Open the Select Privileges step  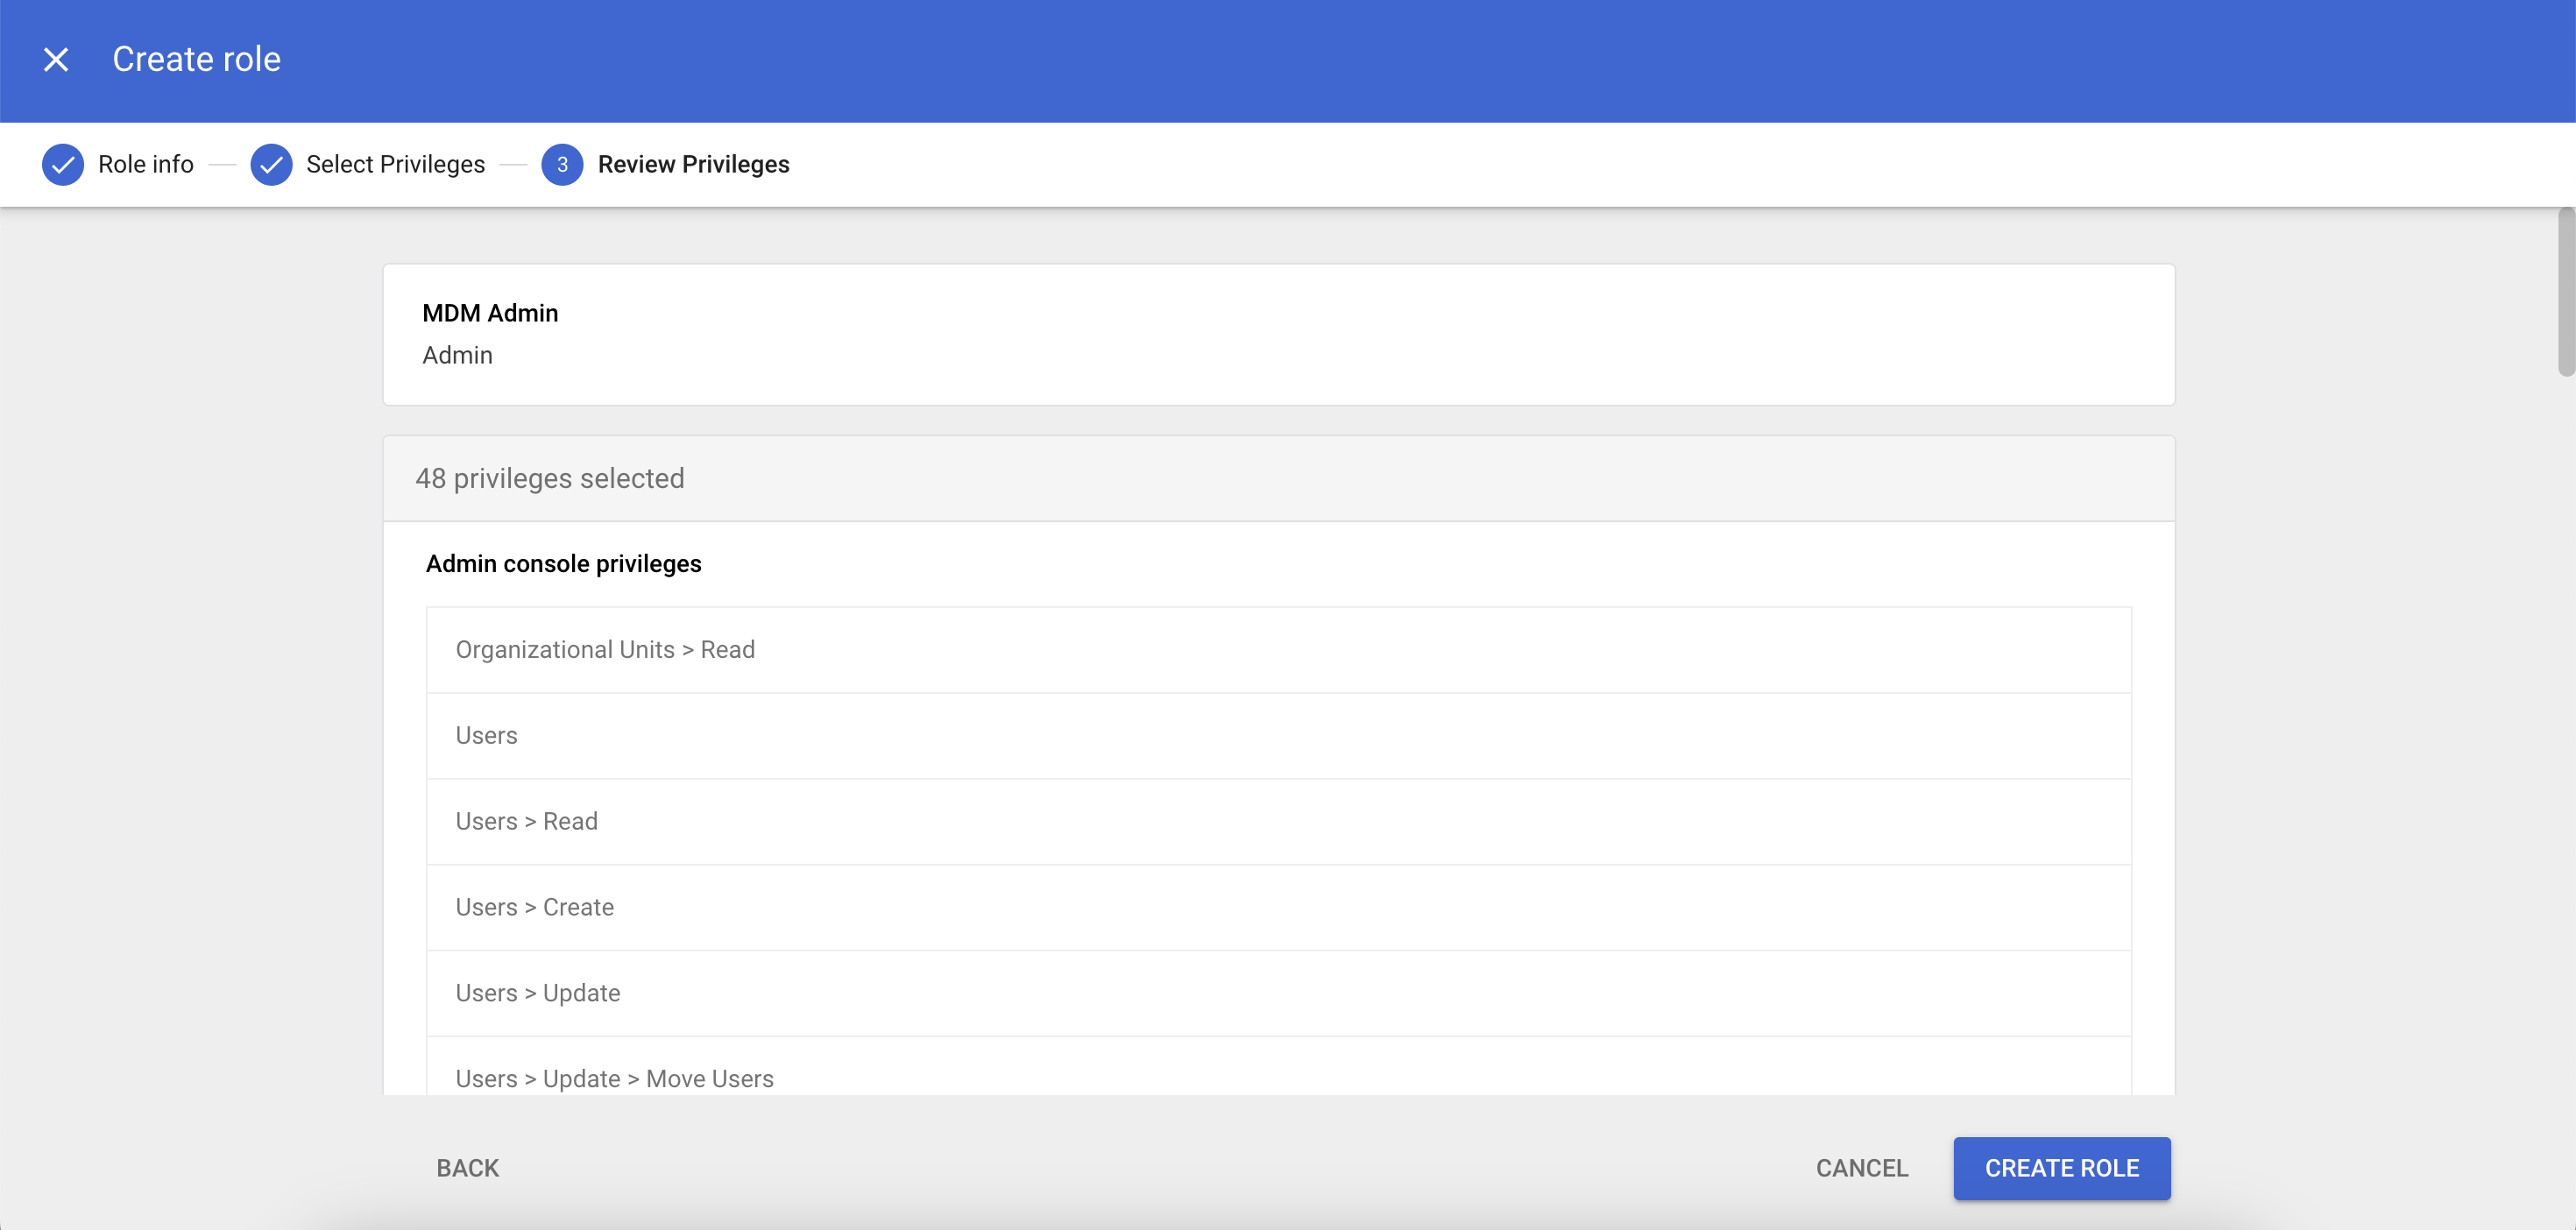395,164
